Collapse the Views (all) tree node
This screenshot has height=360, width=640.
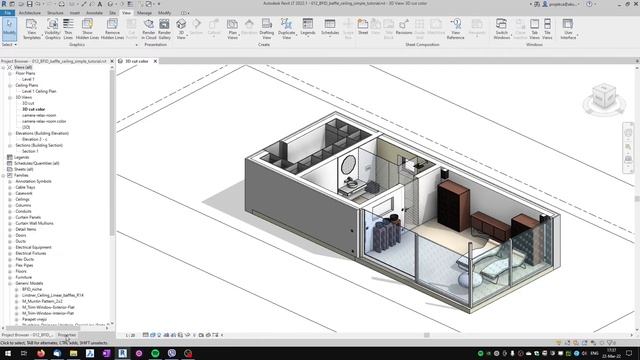click(3, 67)
